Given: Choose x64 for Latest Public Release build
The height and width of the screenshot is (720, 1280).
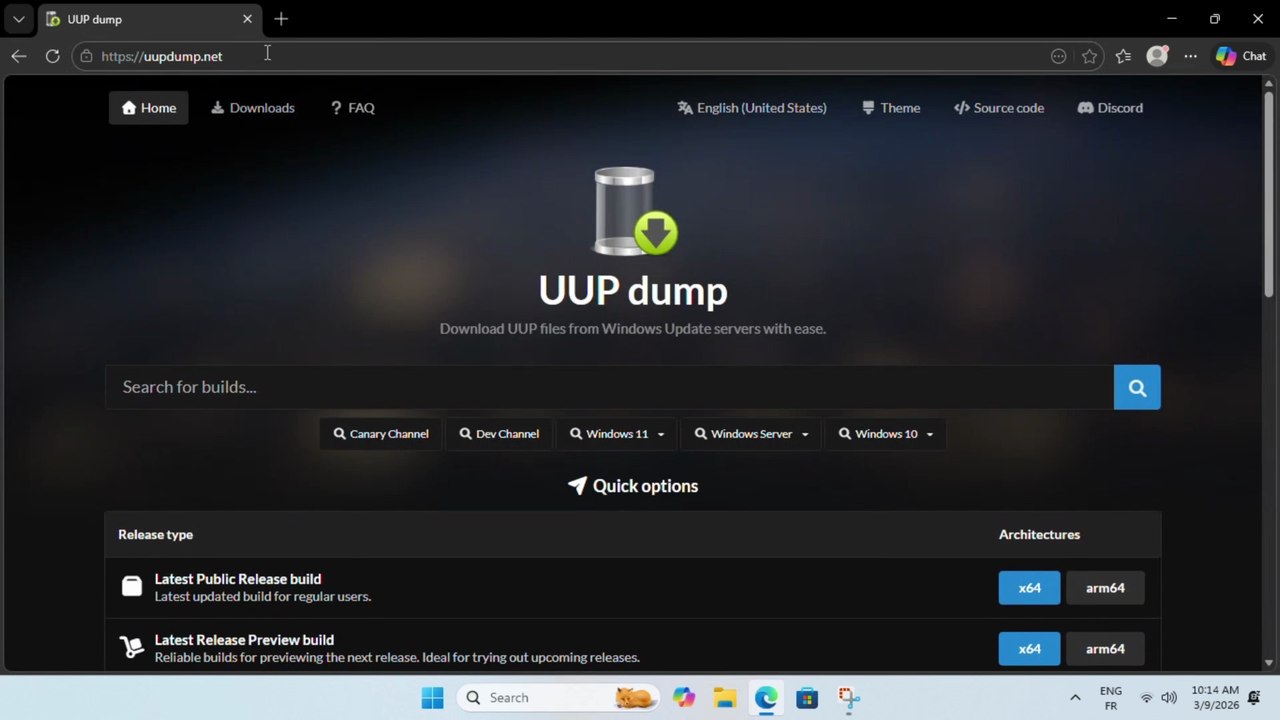Looking at the screenshot, I should (1029, 588).
